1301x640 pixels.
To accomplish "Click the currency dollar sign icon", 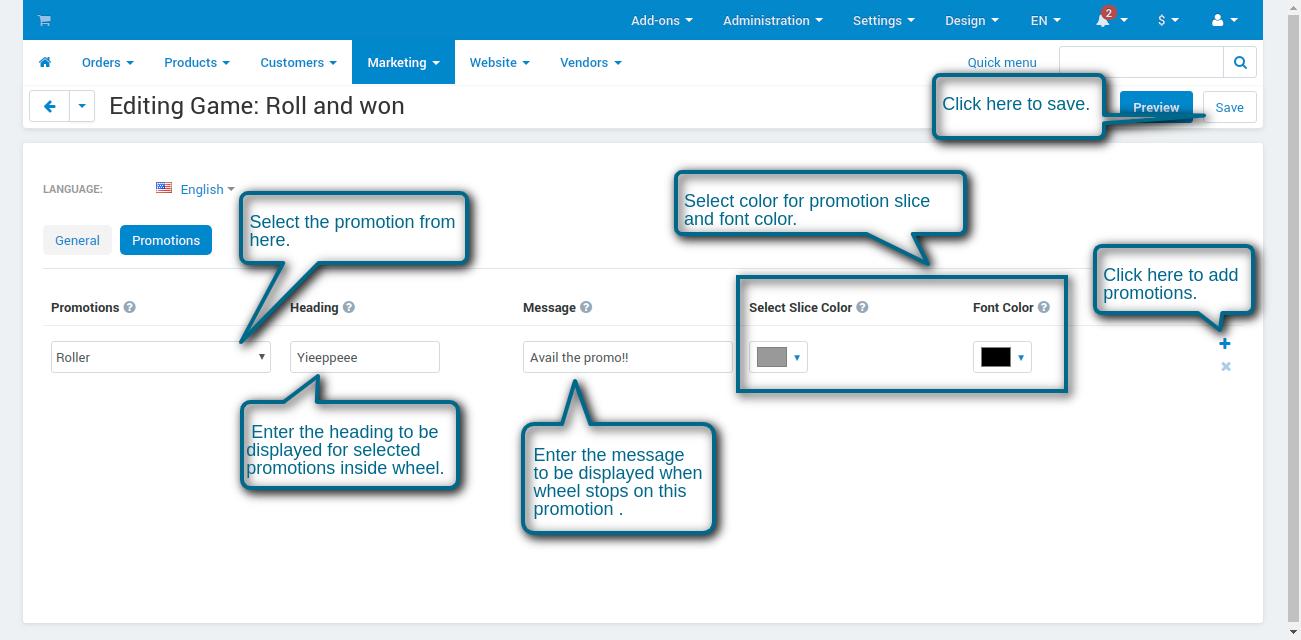I will click(x=1162, y=20).
